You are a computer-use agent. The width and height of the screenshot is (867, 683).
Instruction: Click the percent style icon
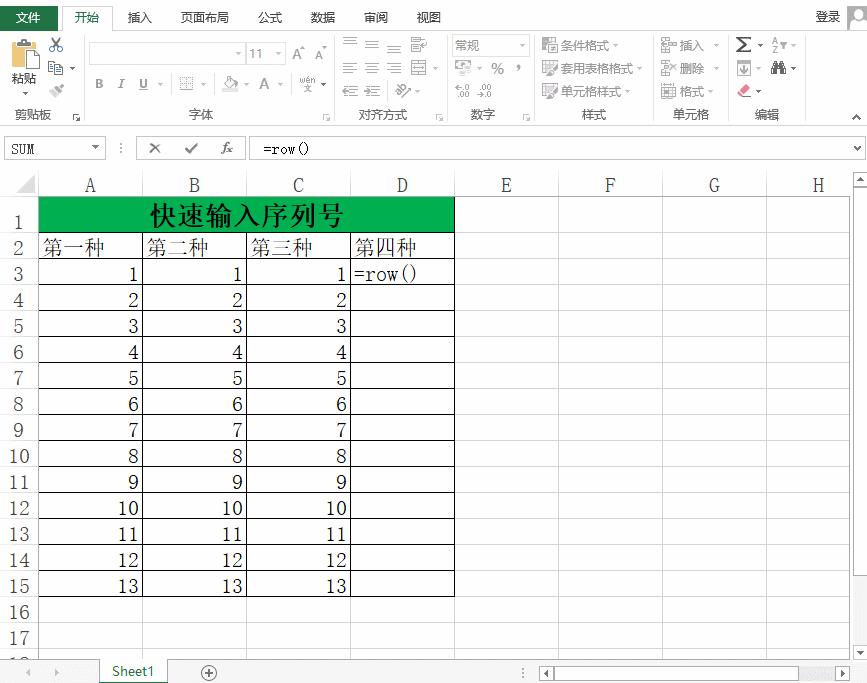pyautogui.click(x=497, y=68)
